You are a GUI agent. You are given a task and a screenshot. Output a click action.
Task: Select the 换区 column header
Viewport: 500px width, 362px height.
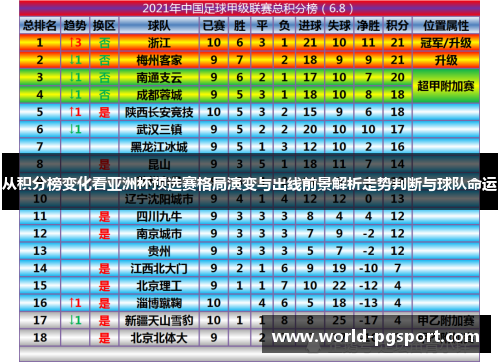click(x=104, y=25)
